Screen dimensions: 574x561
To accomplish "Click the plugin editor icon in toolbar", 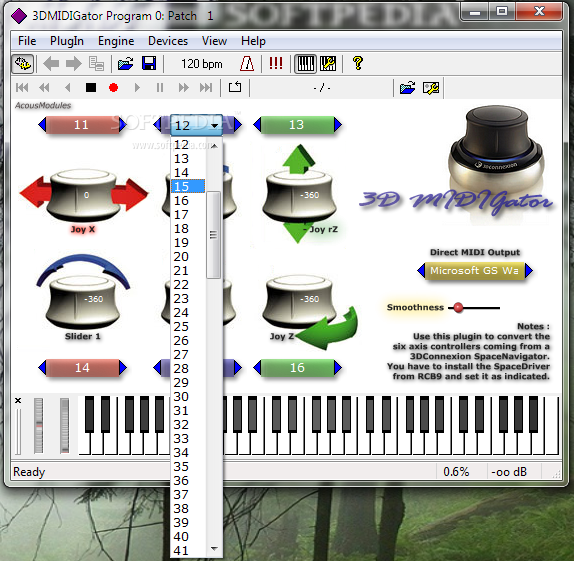I will 23,64.
